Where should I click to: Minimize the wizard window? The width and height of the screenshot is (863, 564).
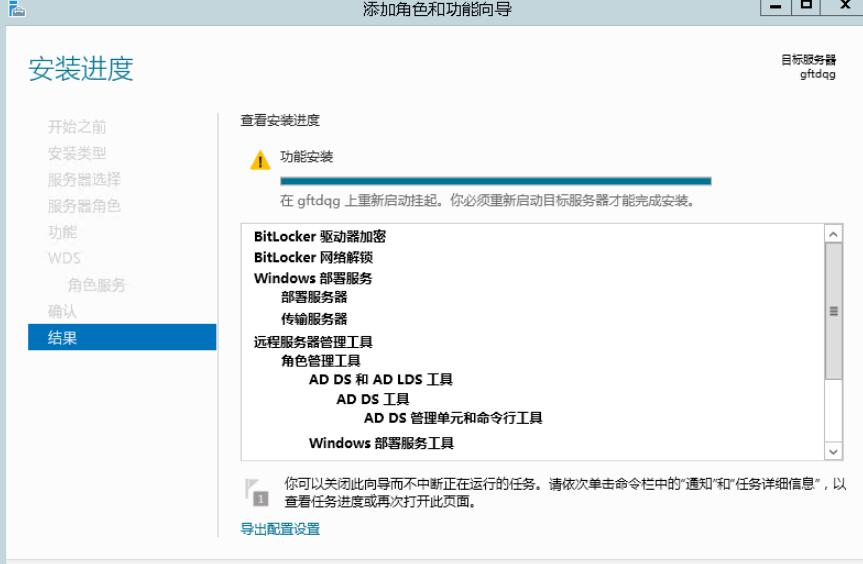[775, 7]
